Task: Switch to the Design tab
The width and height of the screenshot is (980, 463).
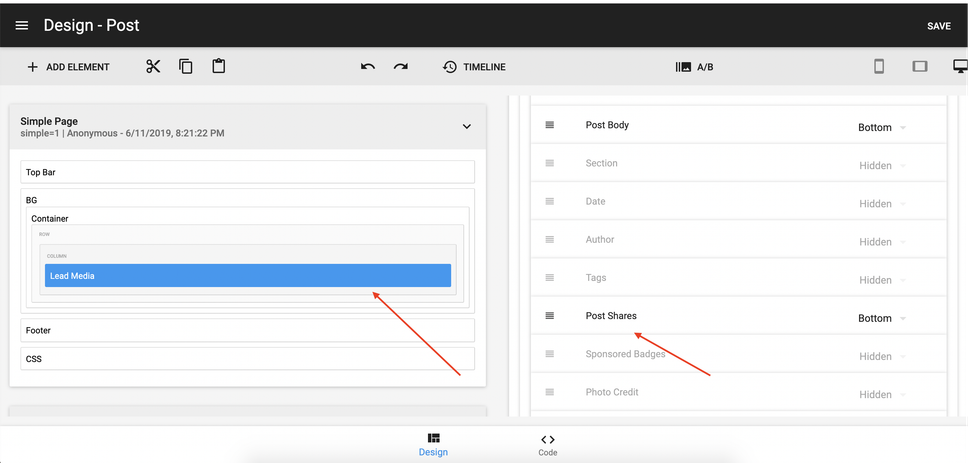Action: [x=433, y=445]
